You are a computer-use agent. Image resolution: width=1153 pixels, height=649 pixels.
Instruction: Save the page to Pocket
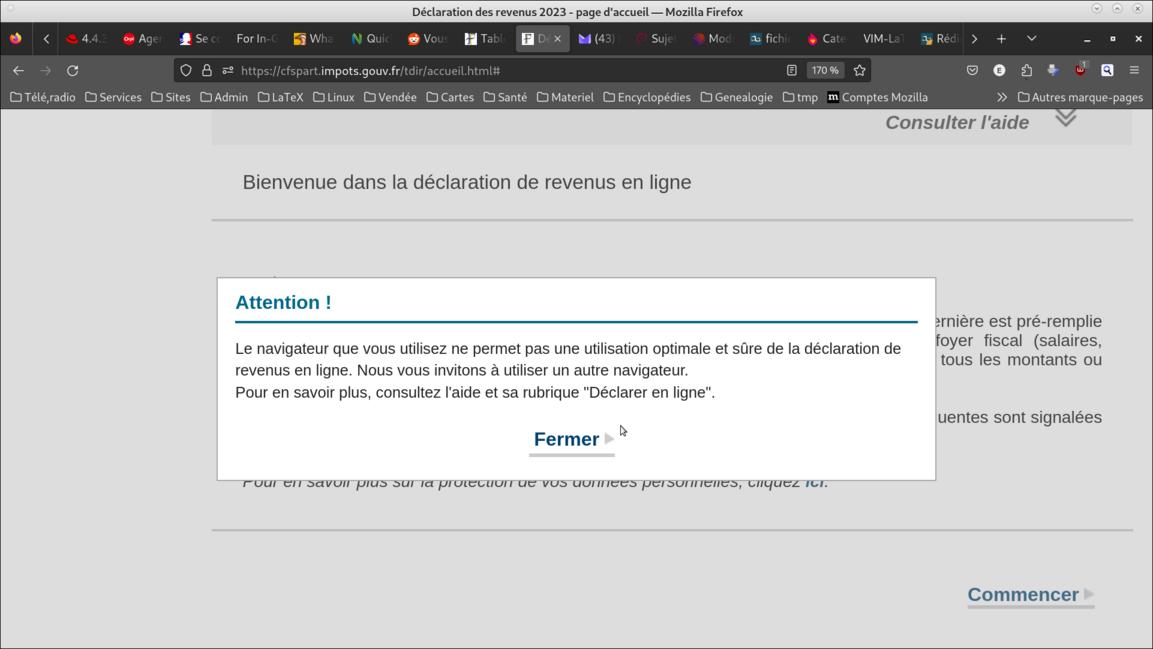pos(972,70)
